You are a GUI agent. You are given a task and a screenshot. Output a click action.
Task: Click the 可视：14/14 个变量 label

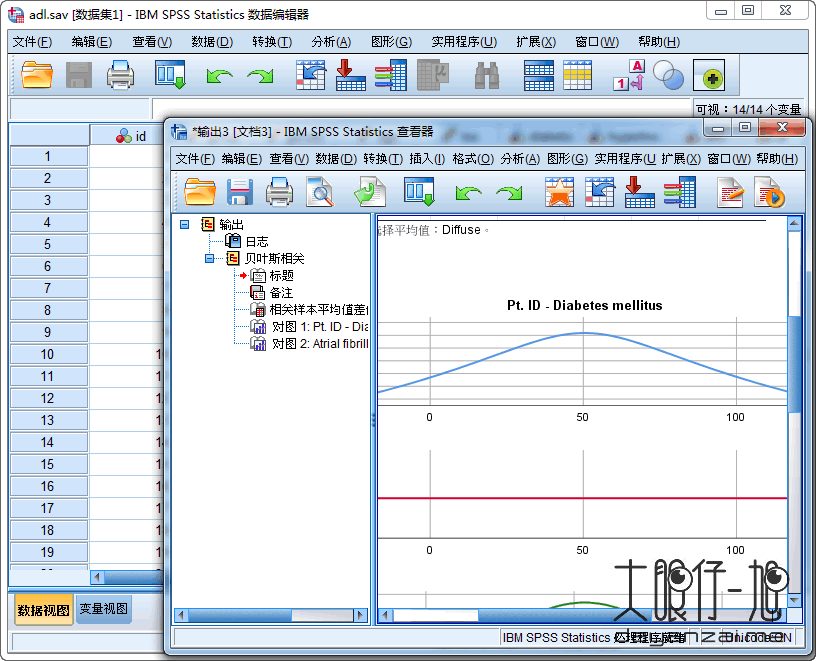(x=748, y=110)
